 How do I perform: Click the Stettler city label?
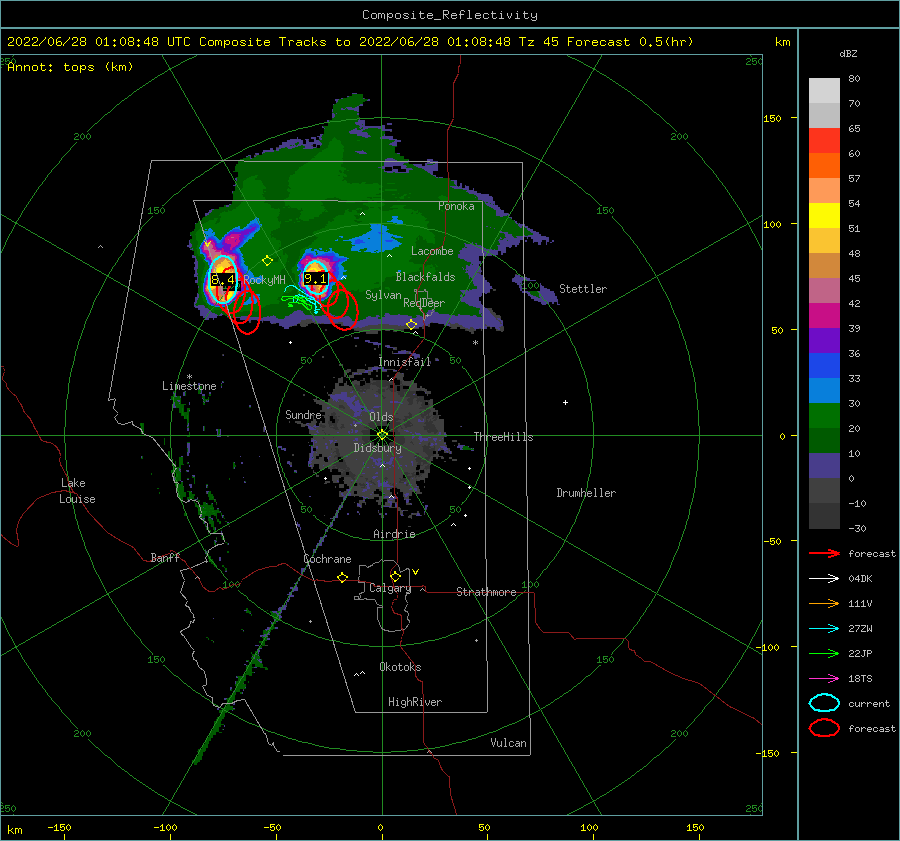(583, 289)
